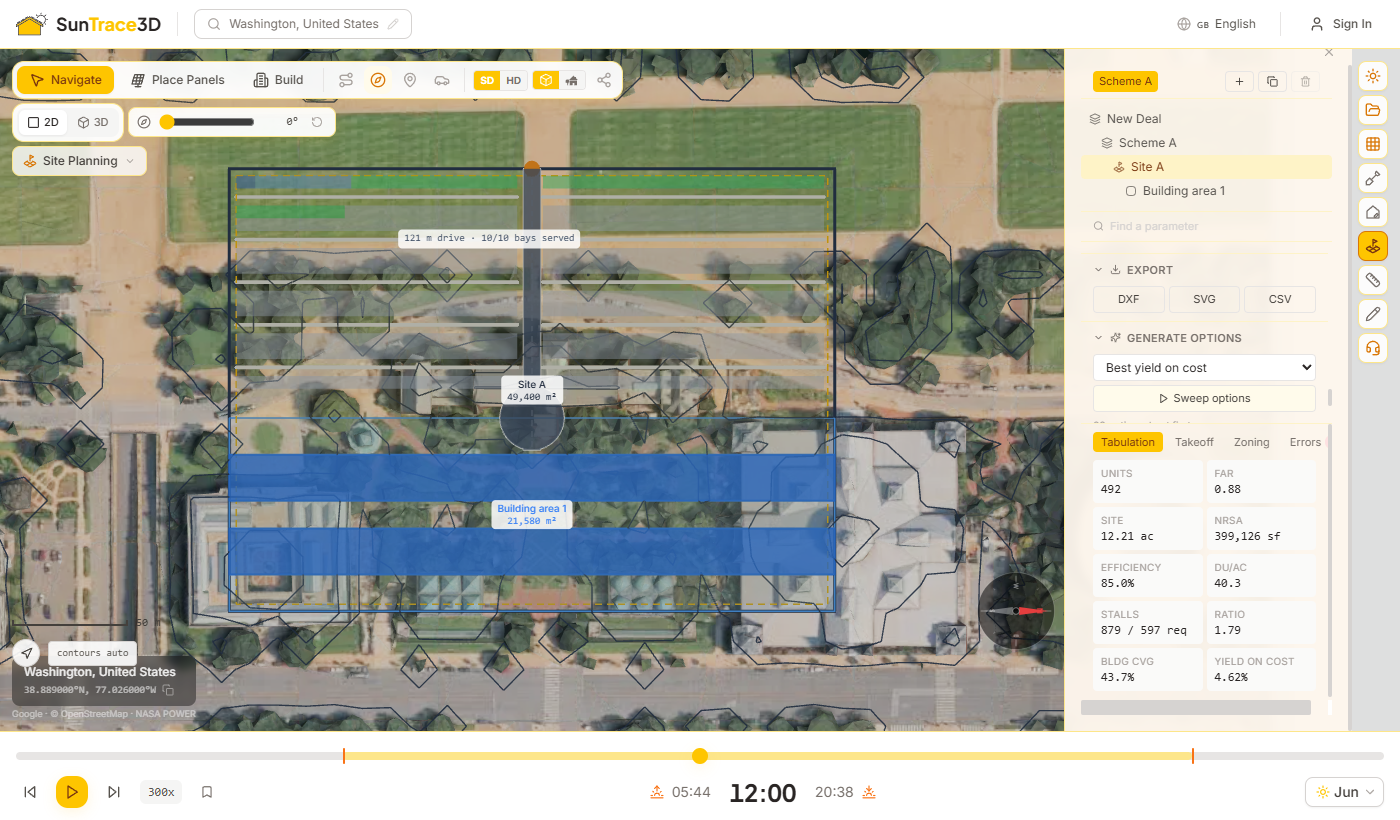Image resolution: width=1400 pixels, height=820 pixels.
Task: Select the car vehicle icon in toolbar
Action: tap(442, 80)
